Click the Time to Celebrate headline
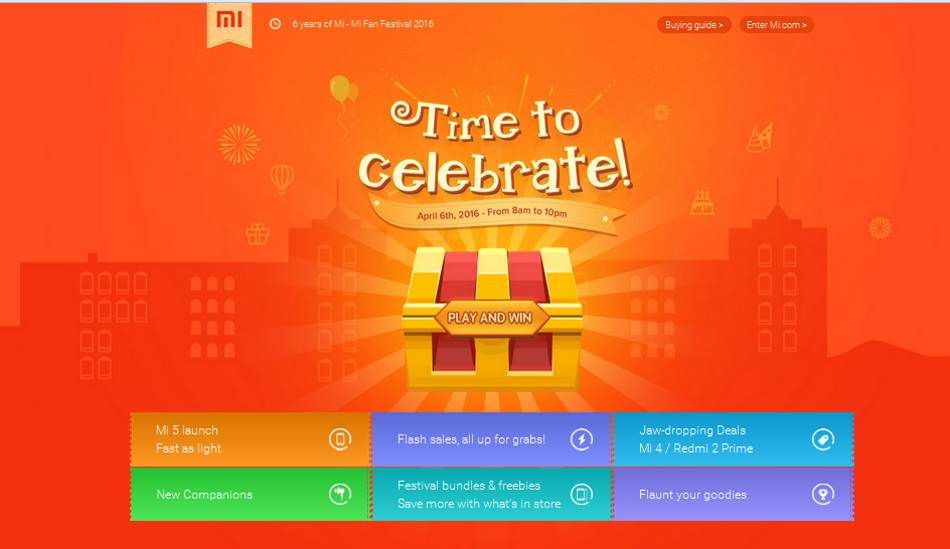This screenshot has height=549, width=950. (494, 147)
